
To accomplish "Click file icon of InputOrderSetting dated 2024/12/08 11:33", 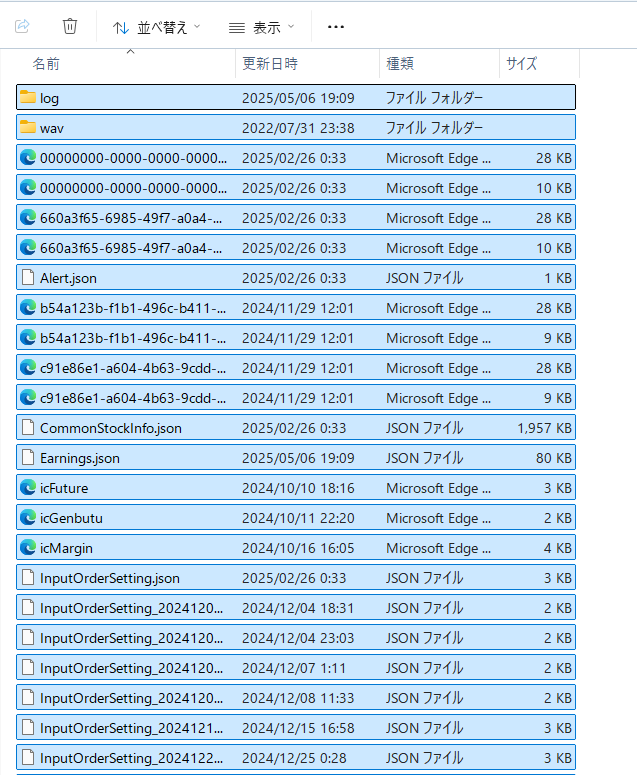I will [x=28, y=698].
